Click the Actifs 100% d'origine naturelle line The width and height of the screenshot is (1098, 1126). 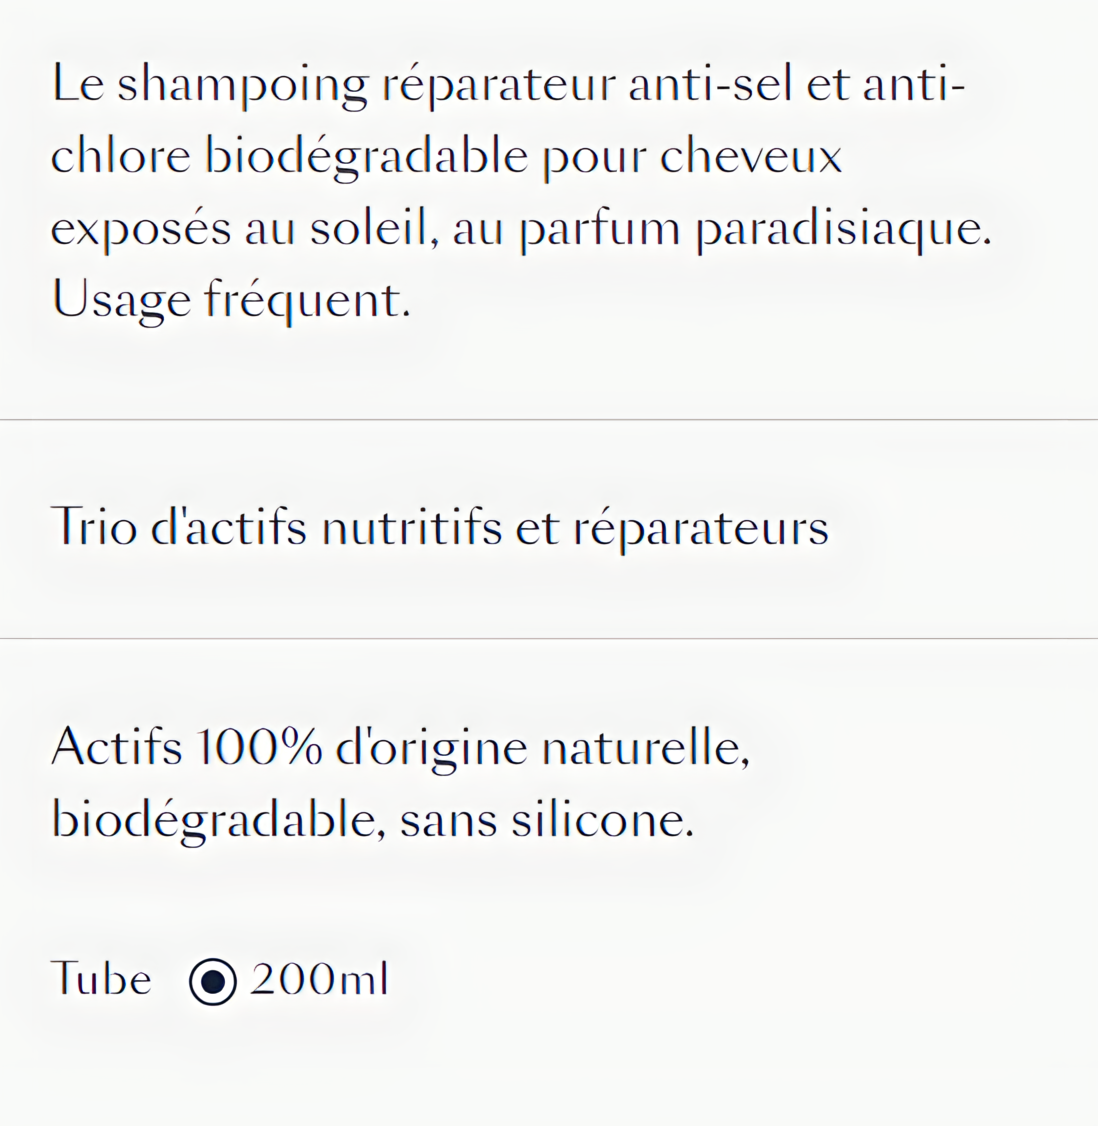401,748
